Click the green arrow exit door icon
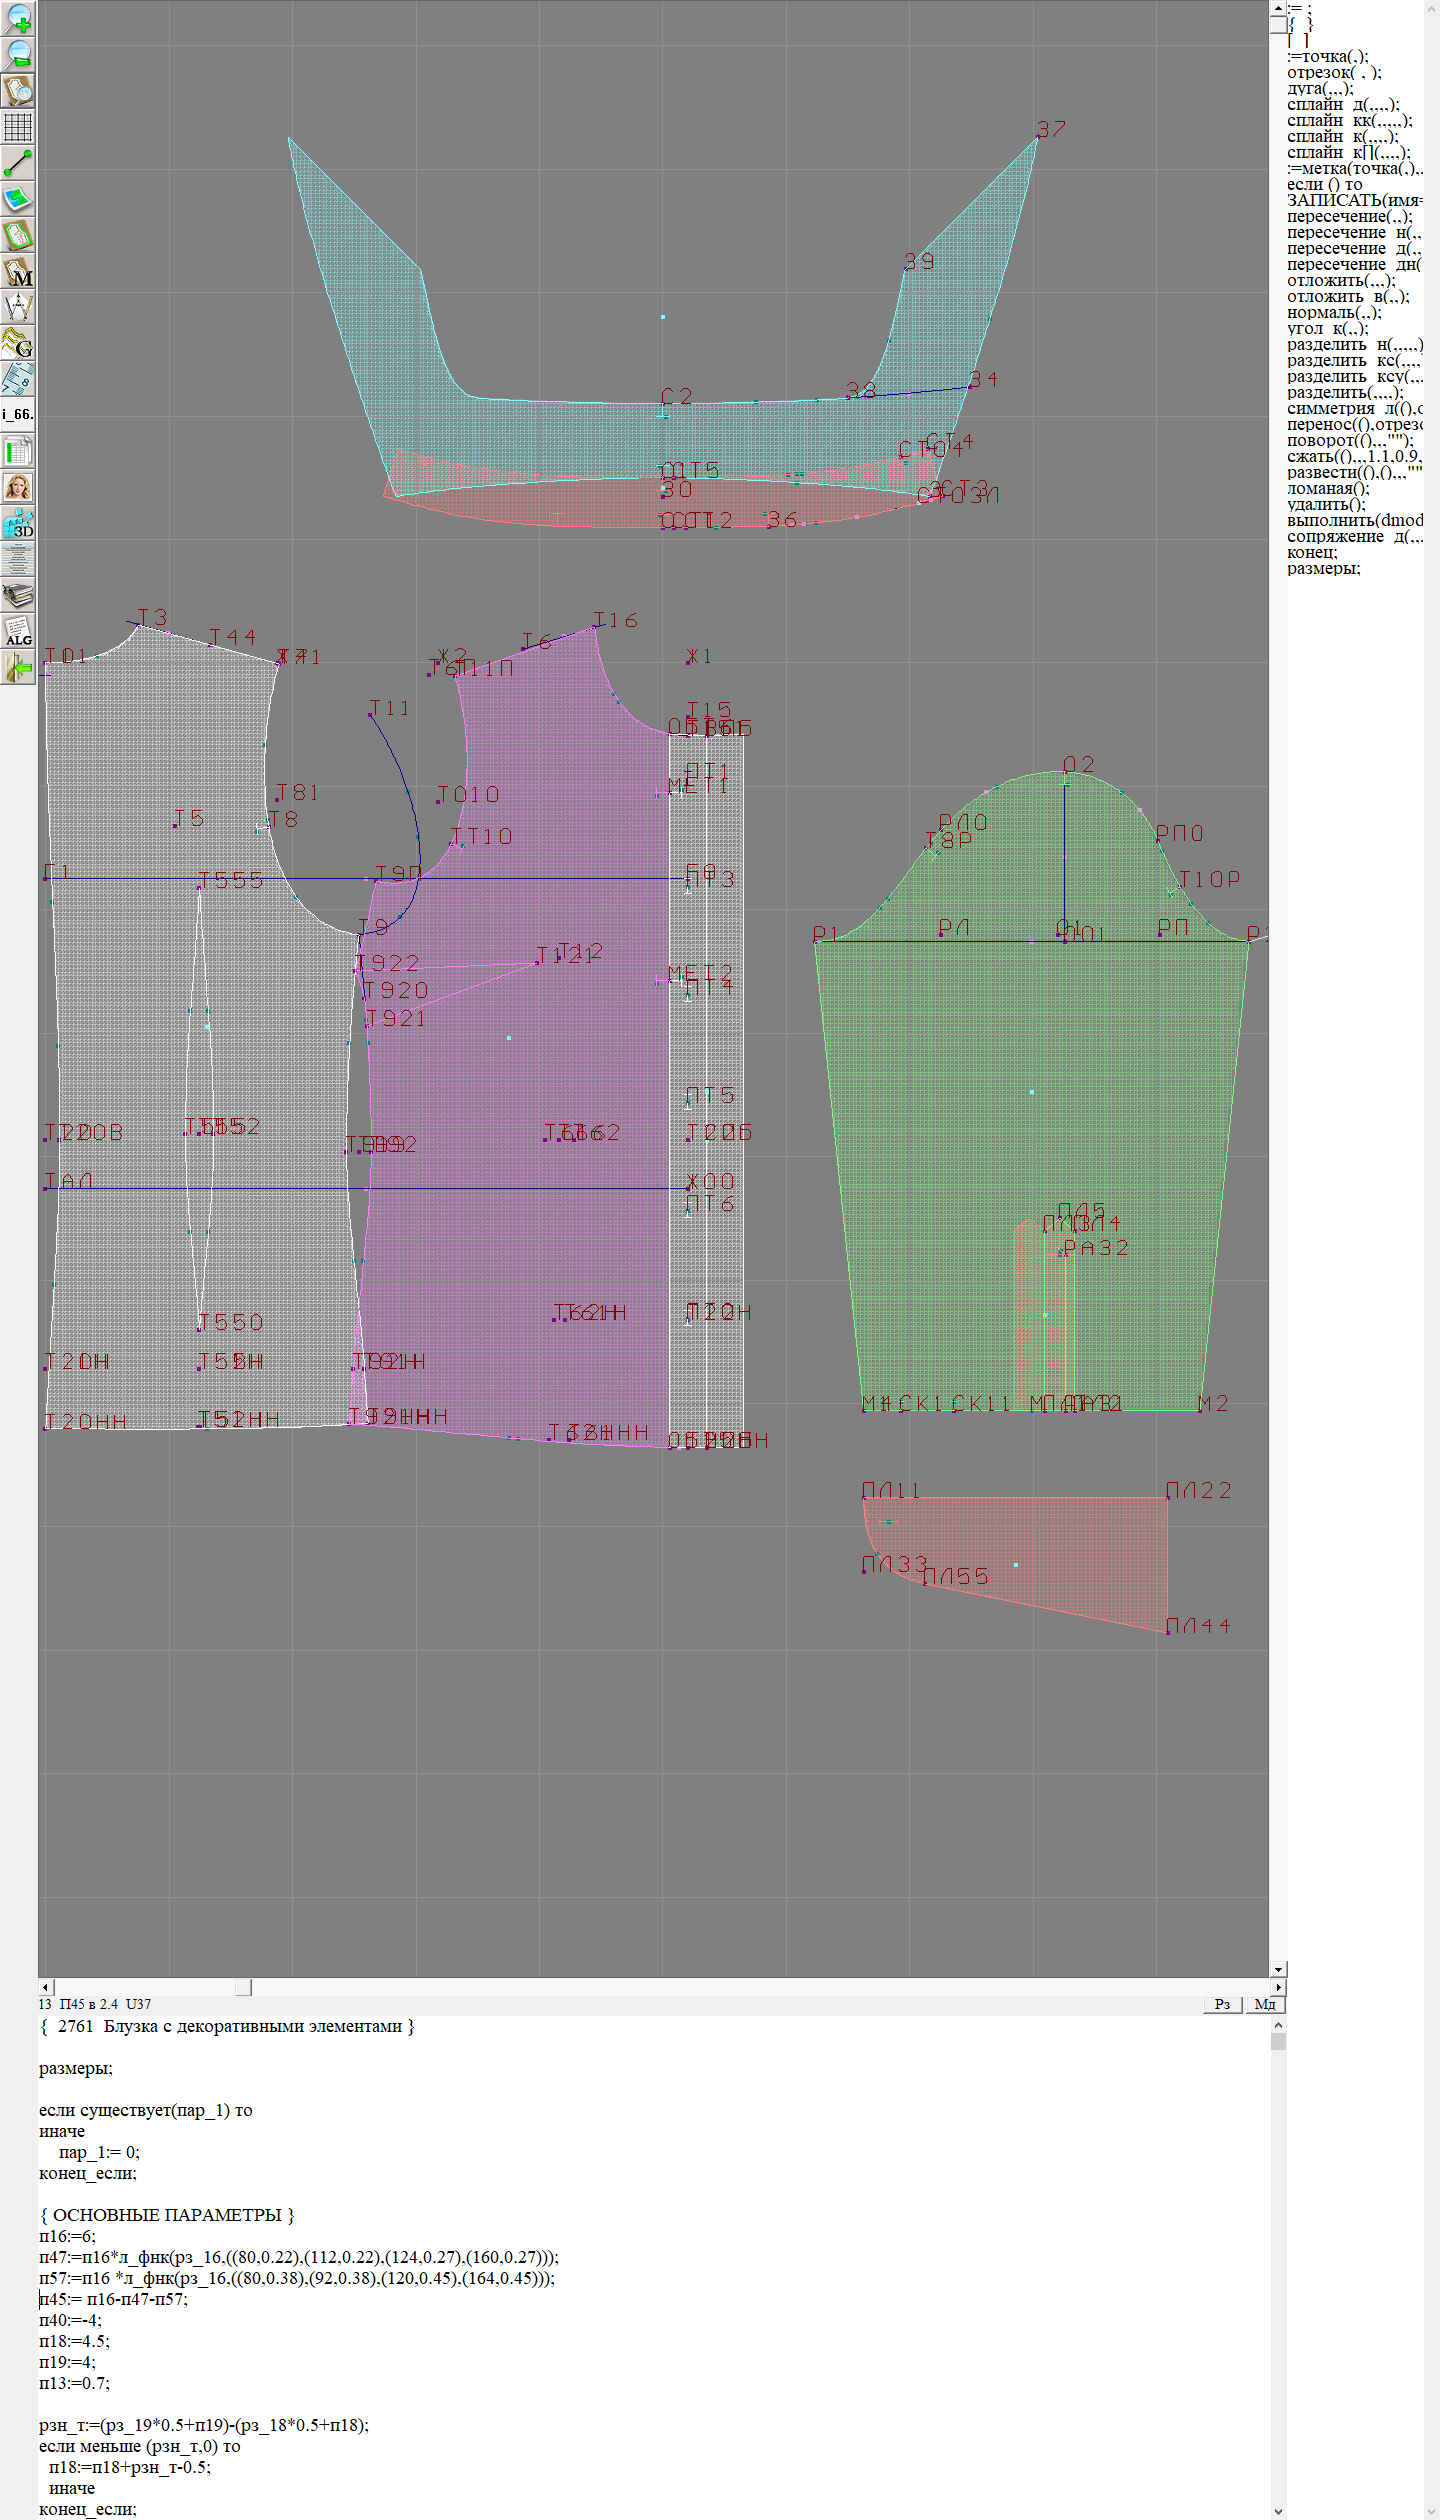 click(18, 668)
